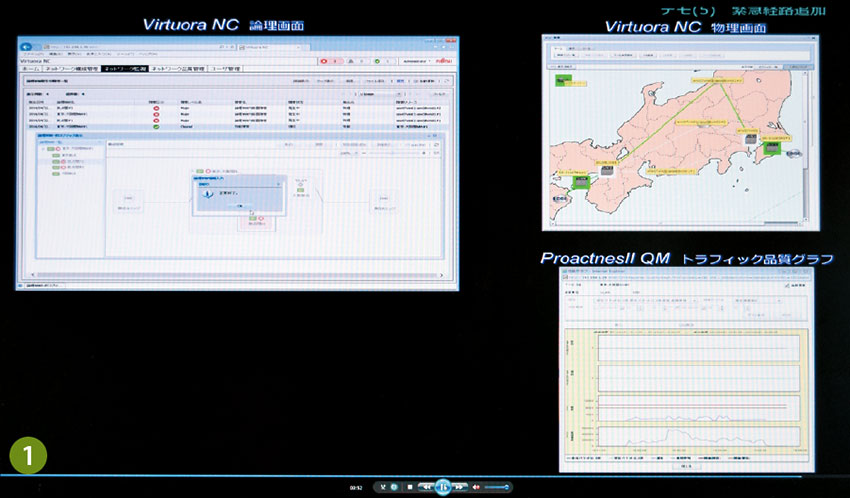Click the gray node near Tokyo on the map
The width and height of the screenshot is (850, 498).
coord(751,139)
